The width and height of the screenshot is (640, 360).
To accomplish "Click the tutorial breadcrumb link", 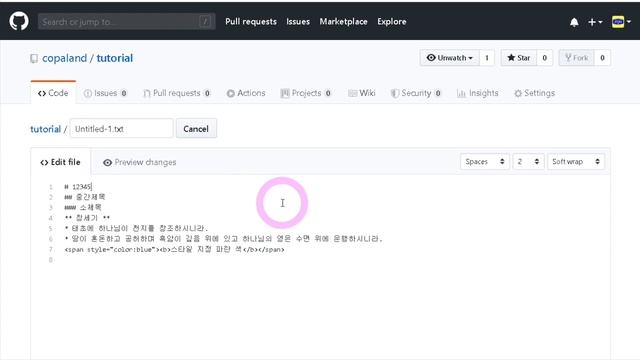I will pyautogui.click(x=45, y=129).
